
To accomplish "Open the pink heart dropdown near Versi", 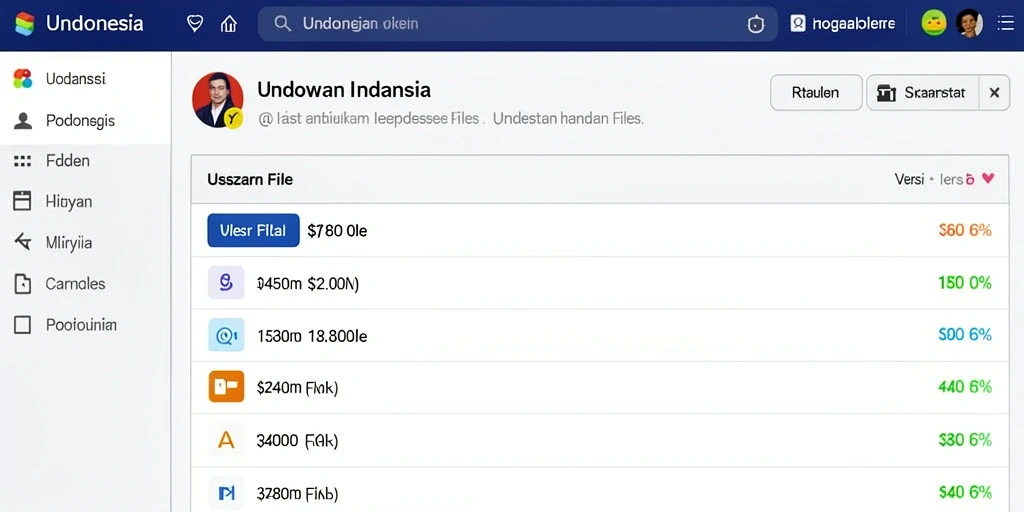I will (988, 178).
